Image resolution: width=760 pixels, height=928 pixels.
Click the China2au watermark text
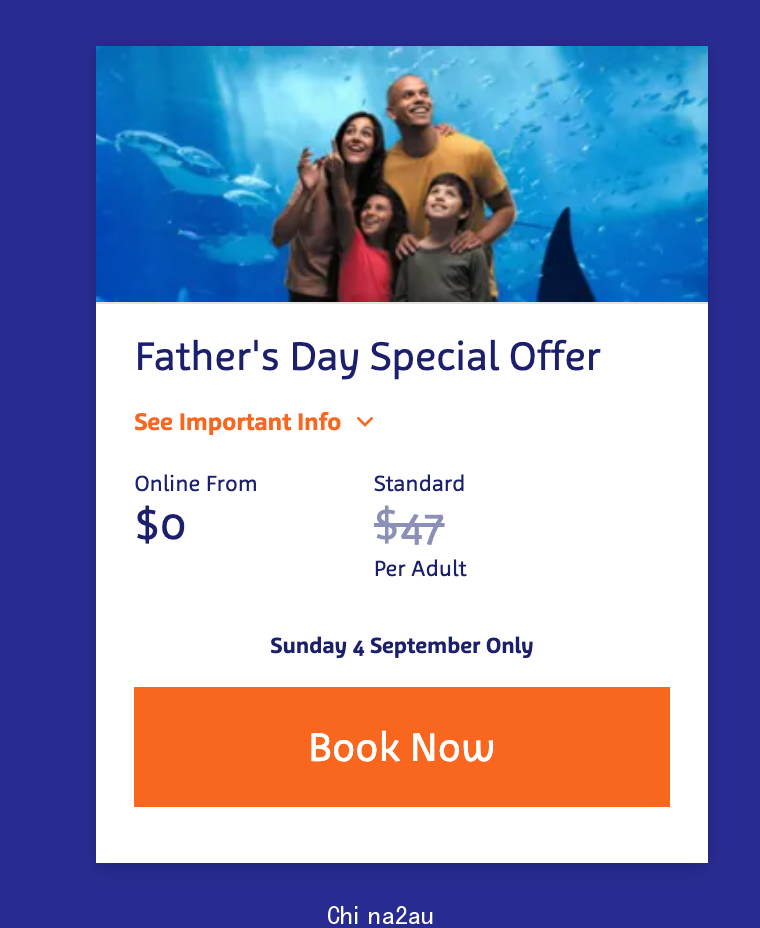pyautogui.click(x=380, y=915)
